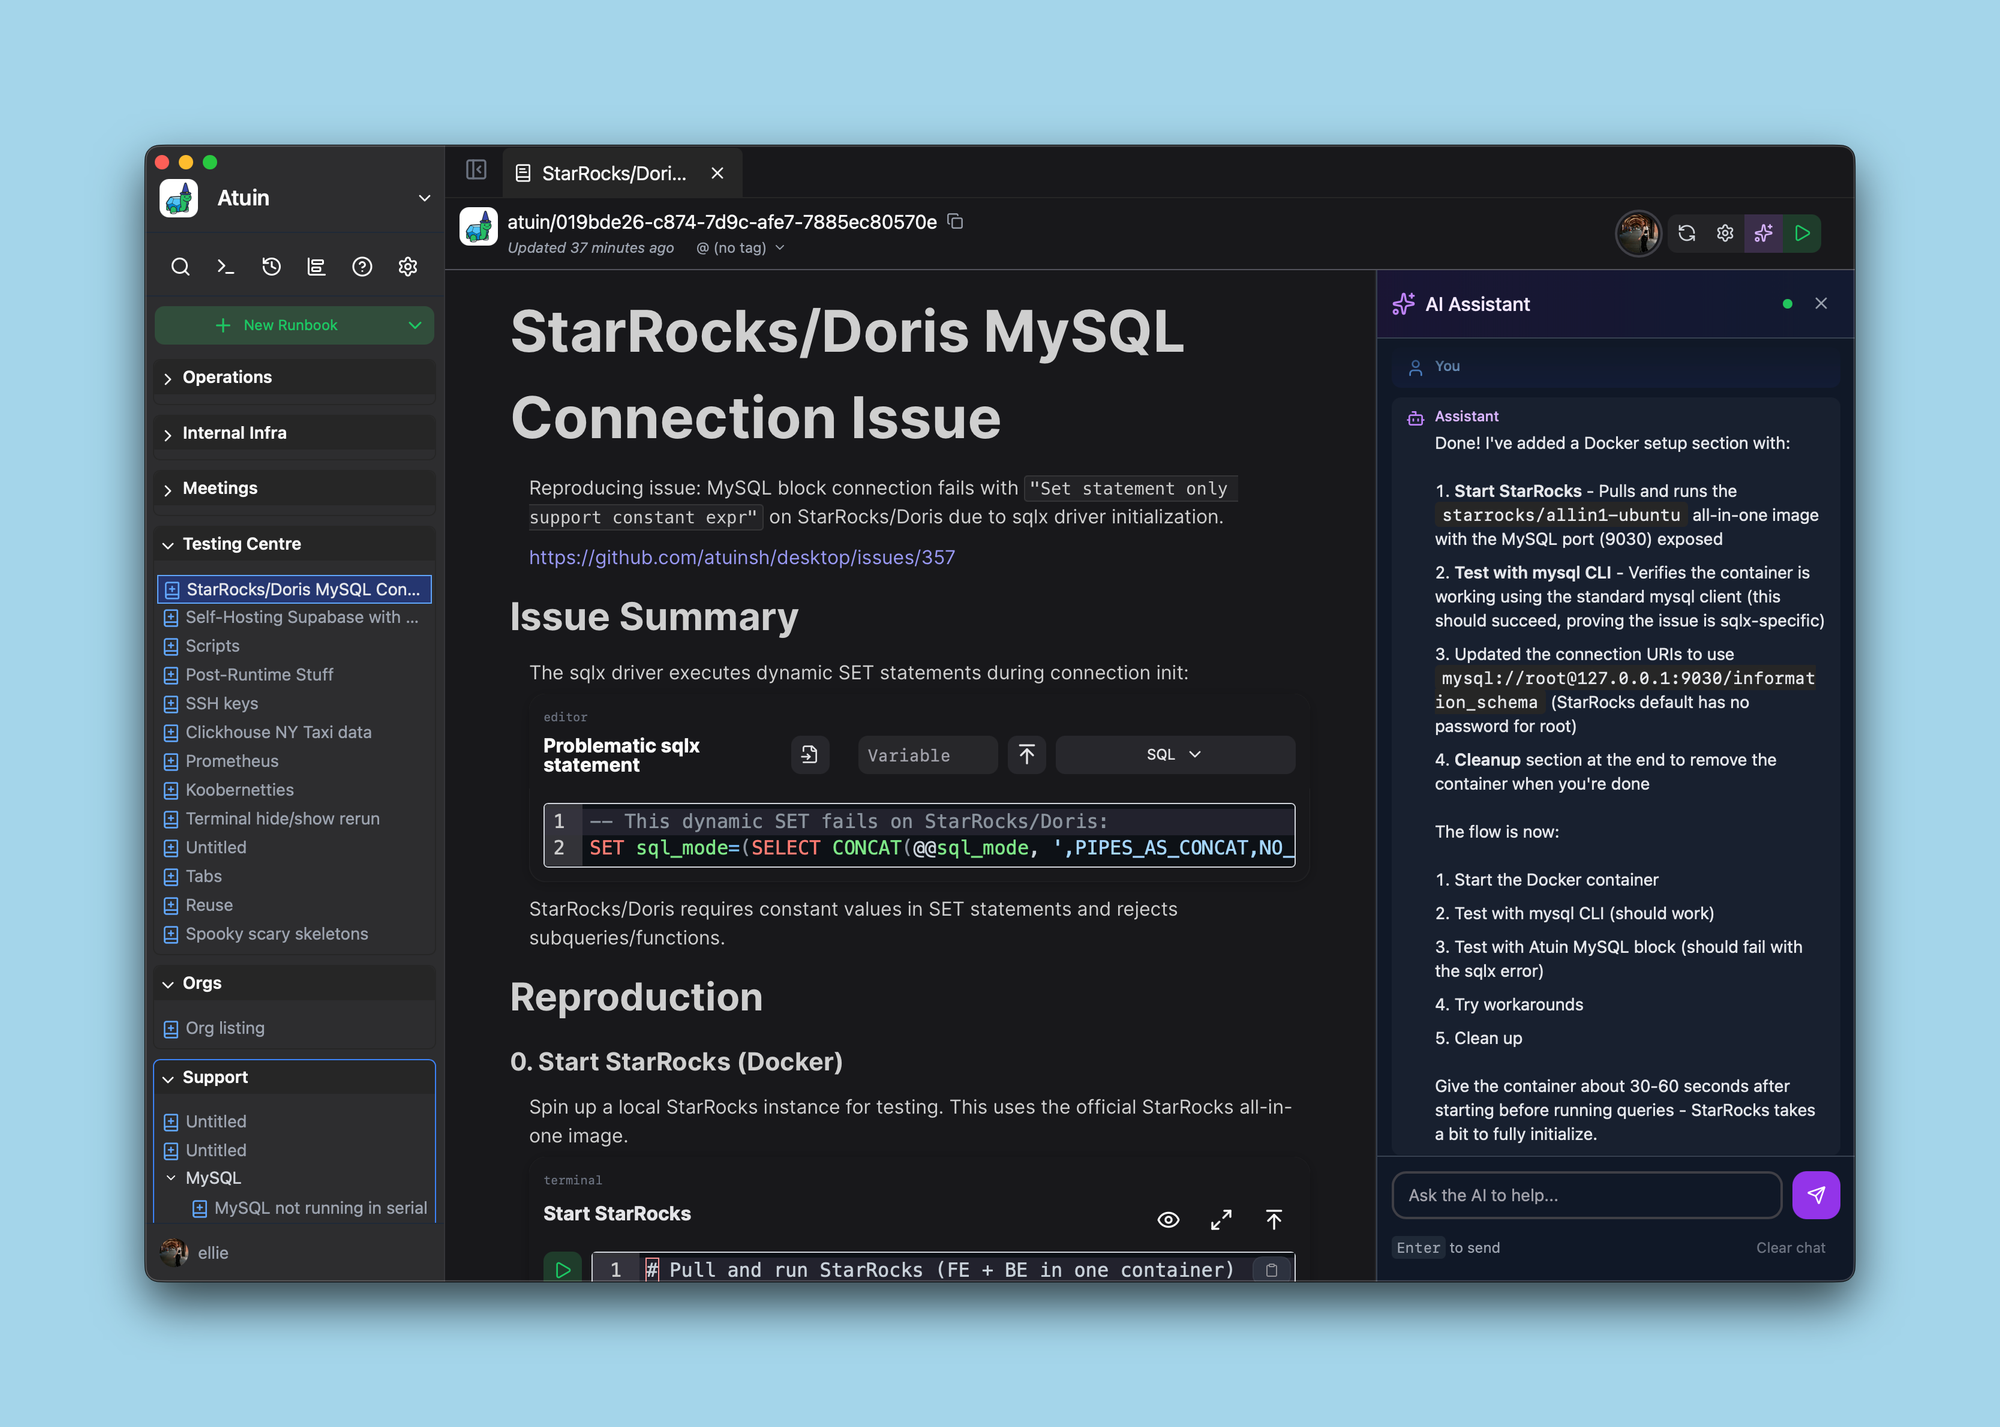The width and height of the screenshot is (2000, 1427).
Task: Click the Clear chat link
Action: click(1790, 1248)
